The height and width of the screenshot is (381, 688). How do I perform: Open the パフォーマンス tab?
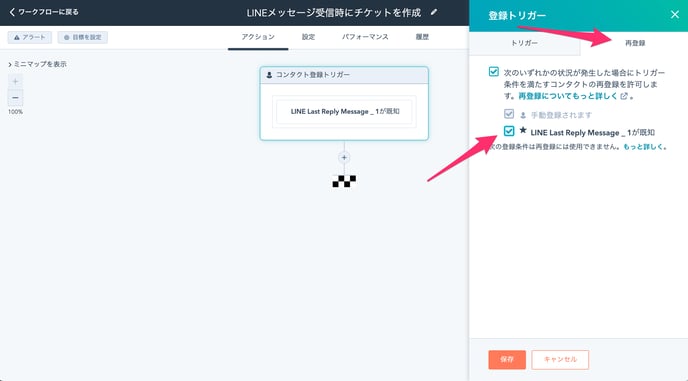pyautogui.click(x=365, y=37)
